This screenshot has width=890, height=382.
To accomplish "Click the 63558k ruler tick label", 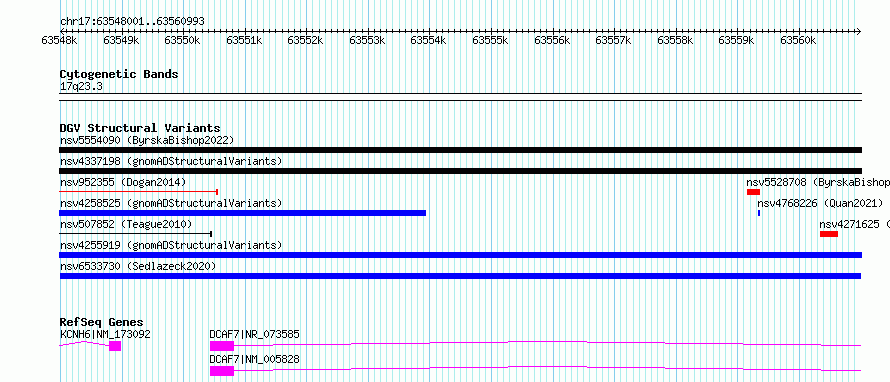I will tap(675, 40).
